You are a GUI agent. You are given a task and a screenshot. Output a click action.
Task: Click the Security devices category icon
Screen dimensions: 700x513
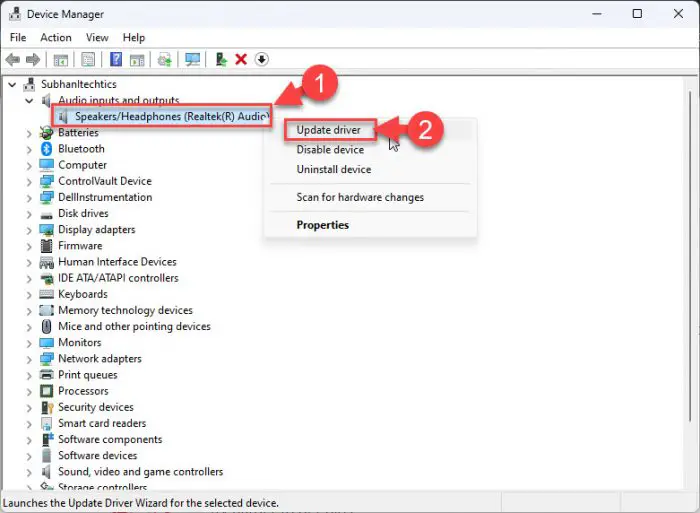click(46, 407)
